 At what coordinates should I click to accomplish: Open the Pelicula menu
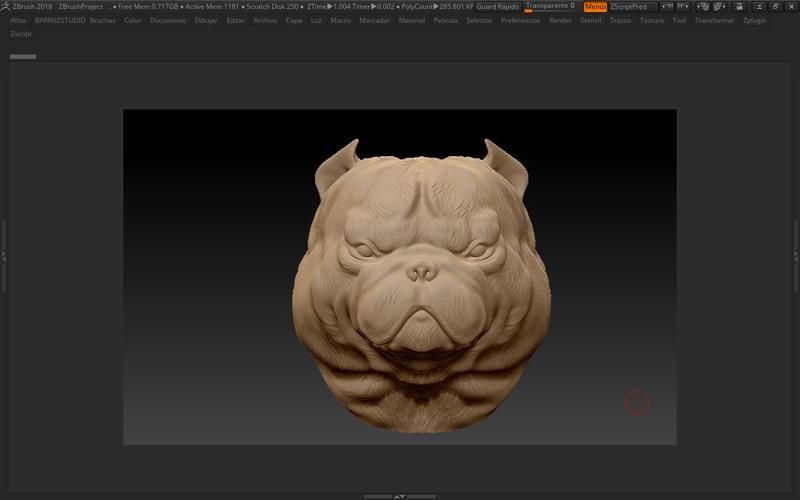pos(445,20)
